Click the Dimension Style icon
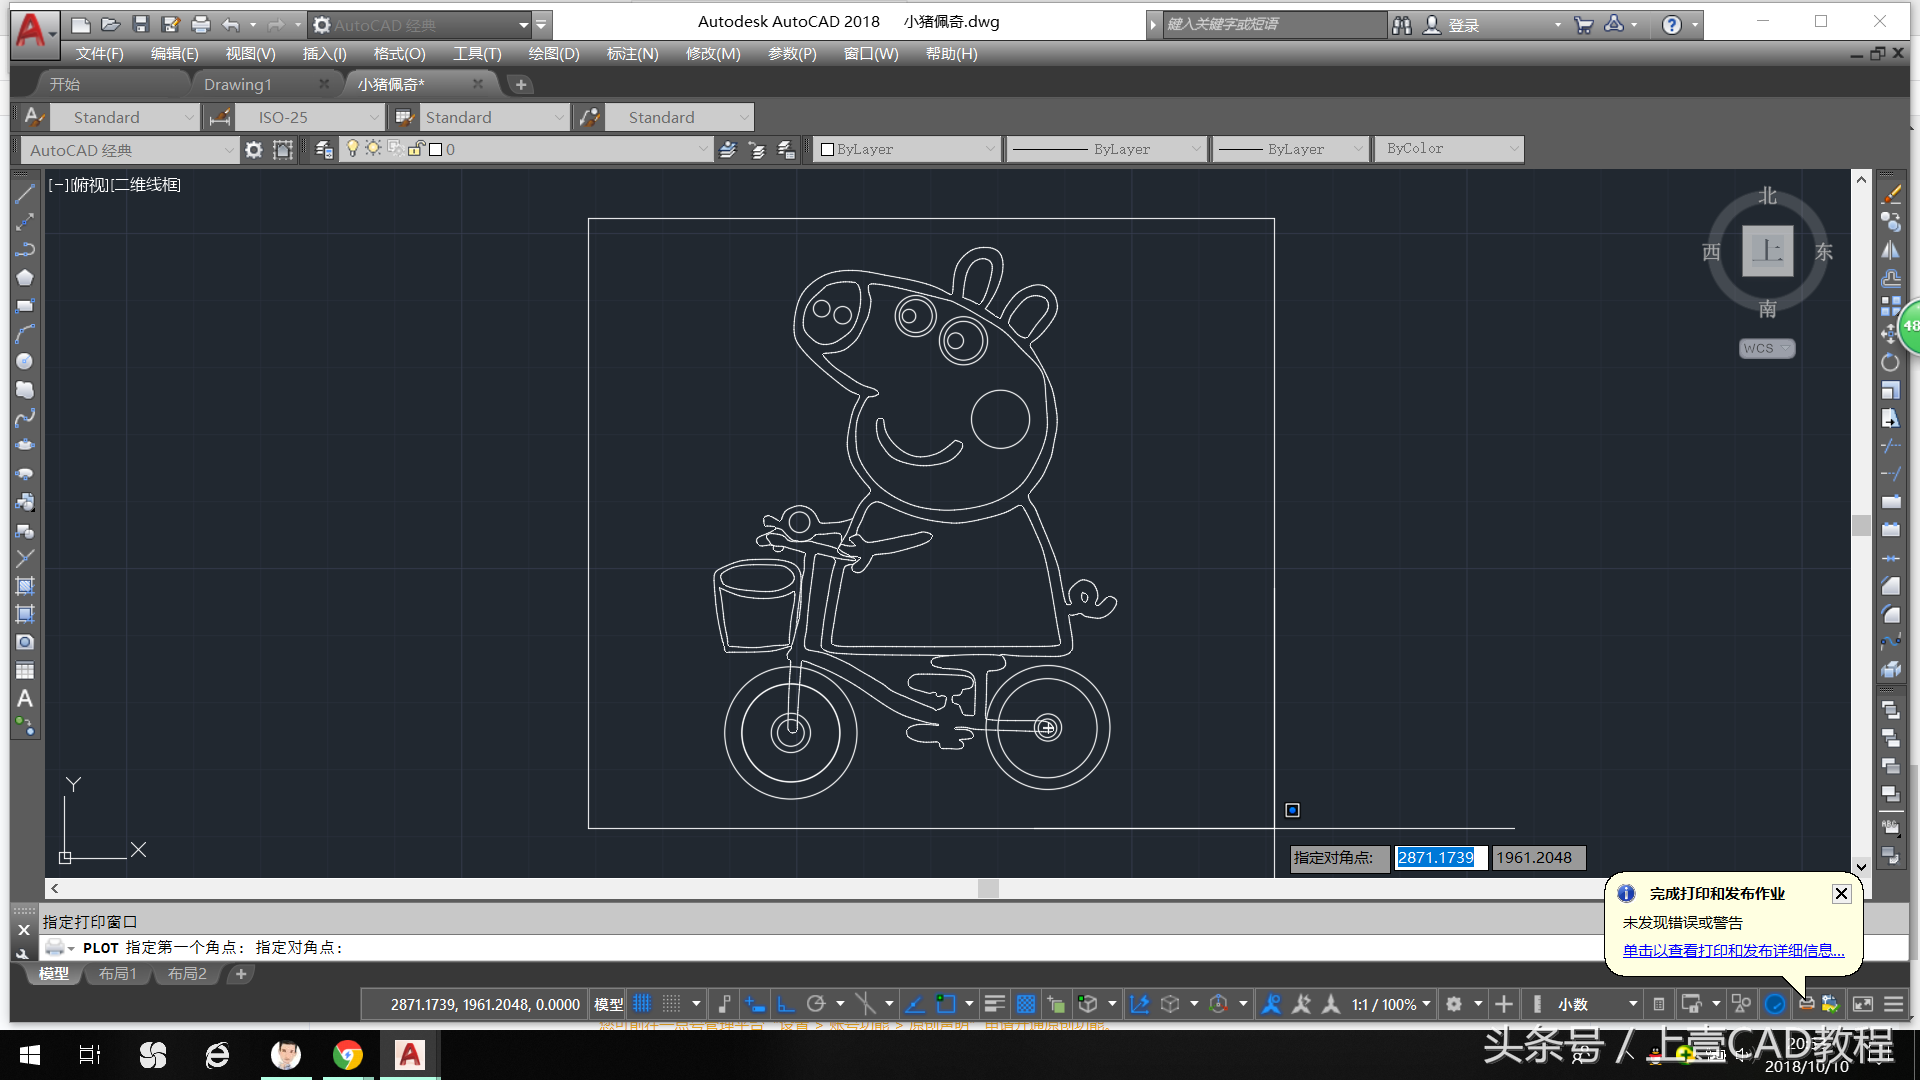The width and height of the screenshot is (1920, 1080). click(x=219, y=117)
